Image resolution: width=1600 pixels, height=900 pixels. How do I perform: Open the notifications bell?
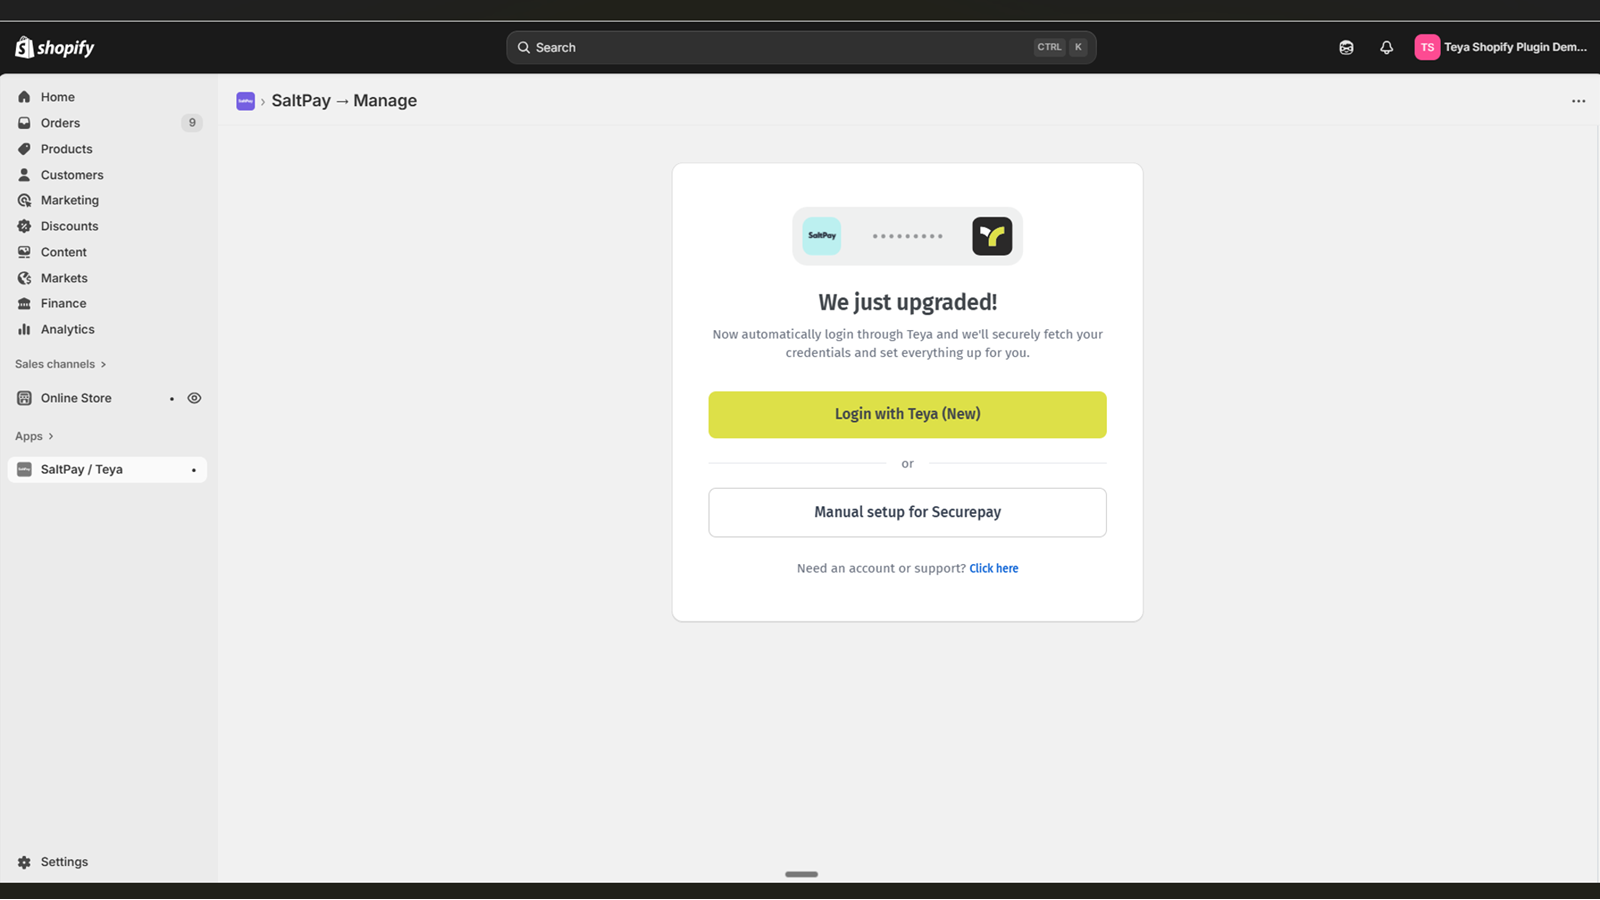(x=1386, y=47)
